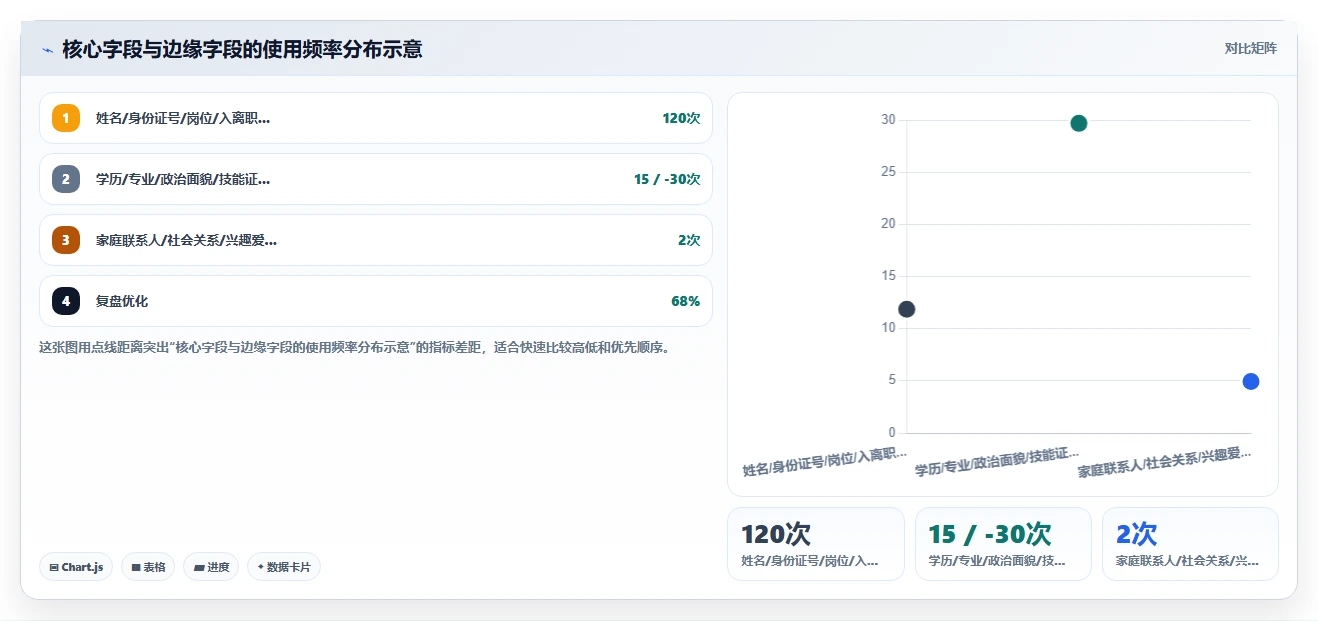Image resolution: width=1318 pixels, height=621 pixels.
Task: Select the 复盘优化 list row
Action: pyautogui.click(x=376, y=301)
